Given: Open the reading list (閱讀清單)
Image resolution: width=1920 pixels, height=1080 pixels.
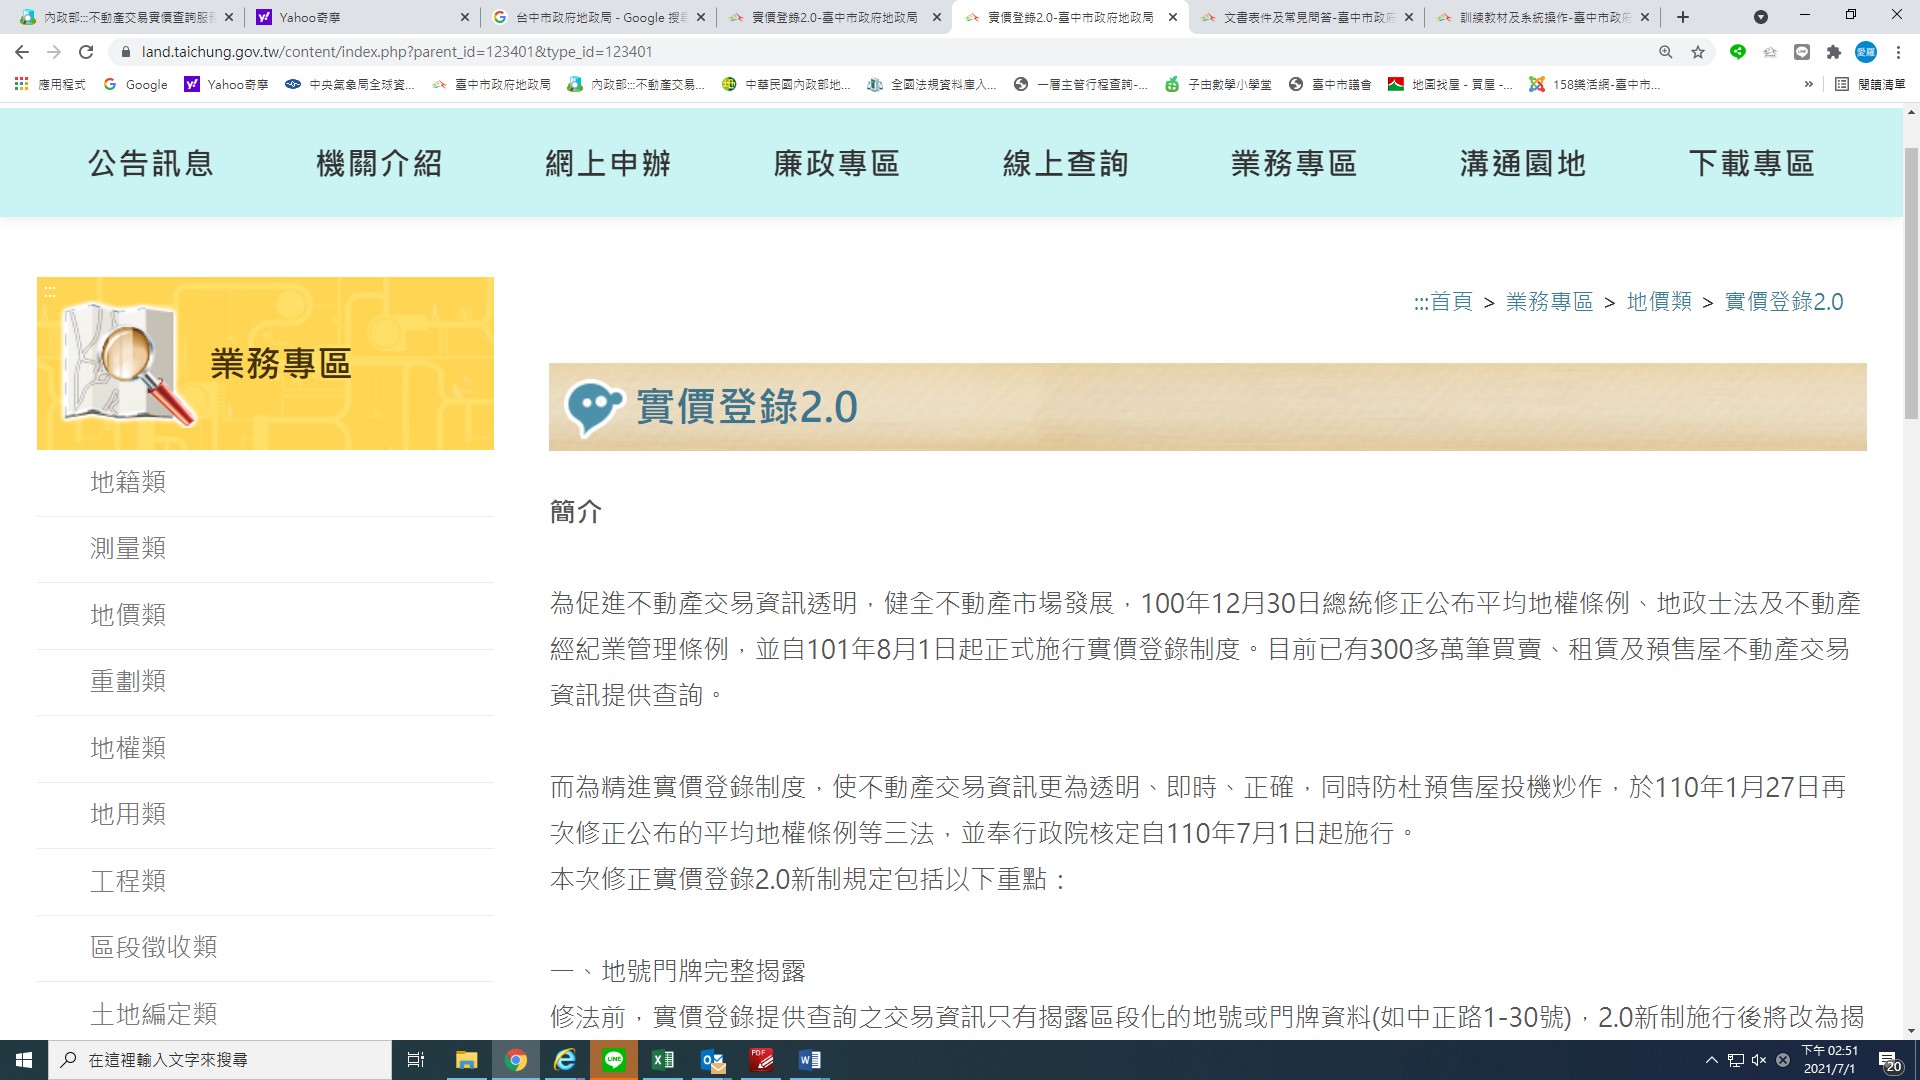Looking at the screenshot, I should 1870,85.
